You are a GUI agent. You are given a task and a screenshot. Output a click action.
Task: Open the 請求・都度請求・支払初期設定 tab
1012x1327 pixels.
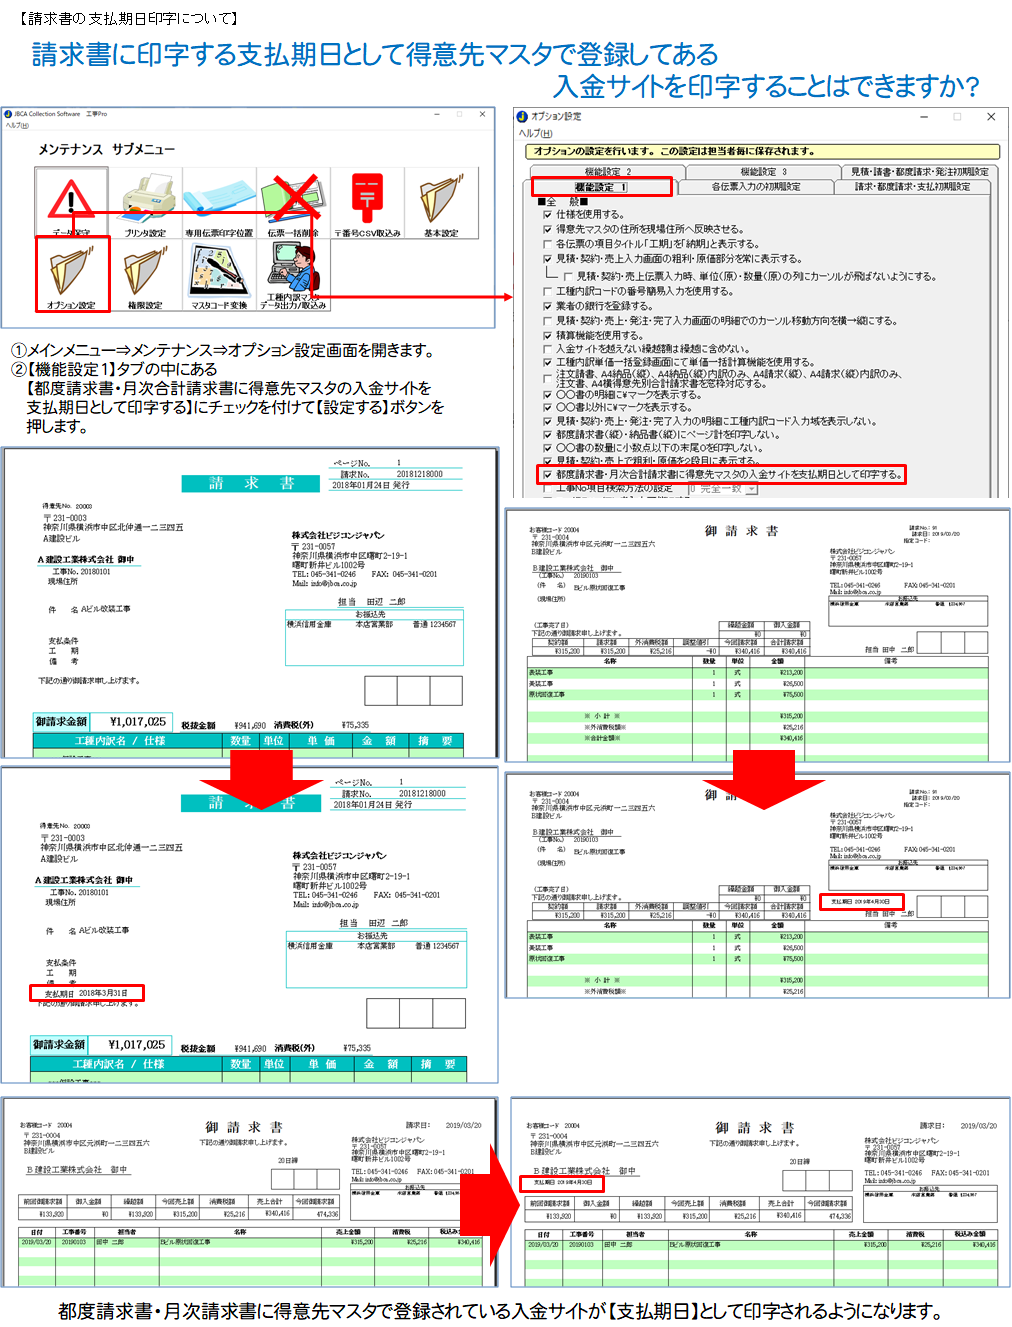click(x=912, y=187)
